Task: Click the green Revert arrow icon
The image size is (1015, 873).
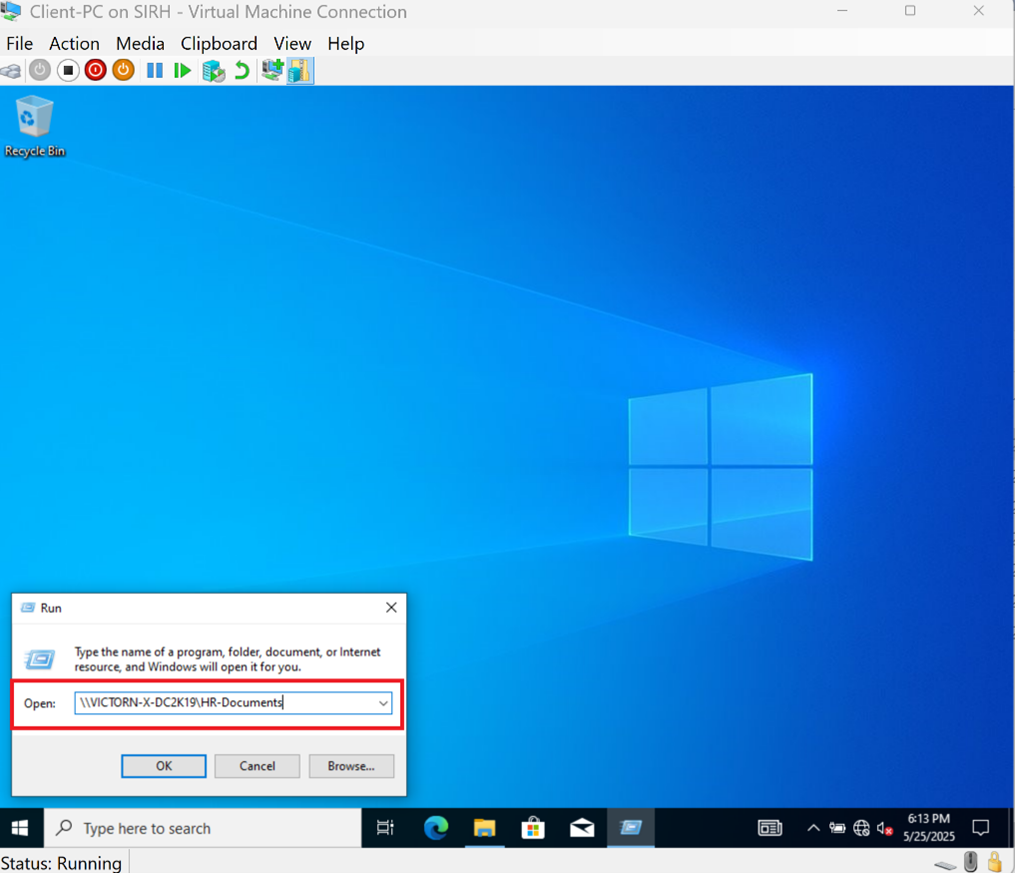Action: [x=241, y=70]
